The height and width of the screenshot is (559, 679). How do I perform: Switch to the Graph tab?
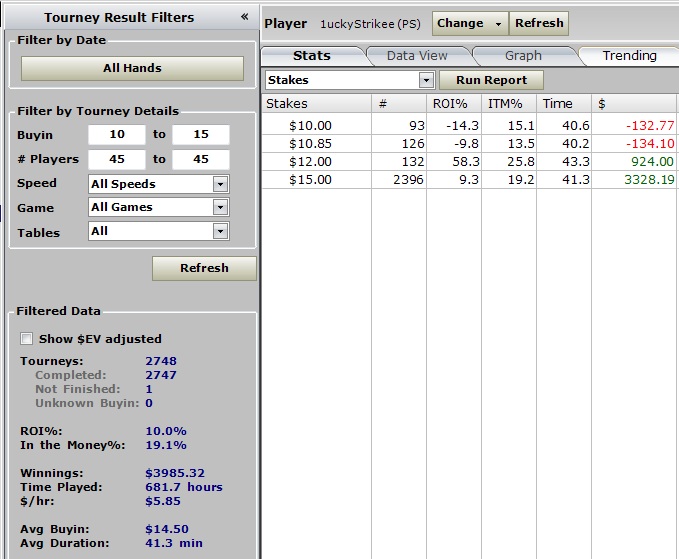523,56
